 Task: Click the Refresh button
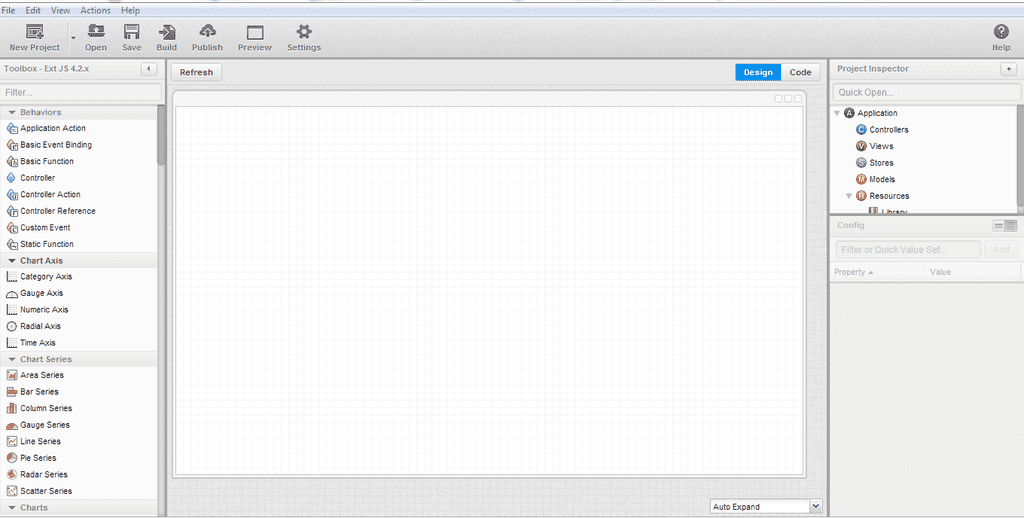click(197, 73)
